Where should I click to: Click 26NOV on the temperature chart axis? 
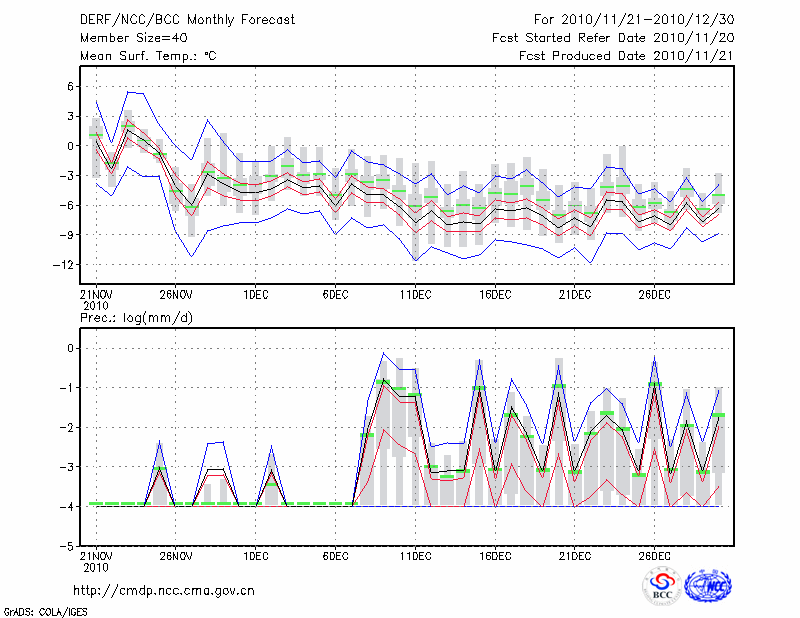coord(175,295)
